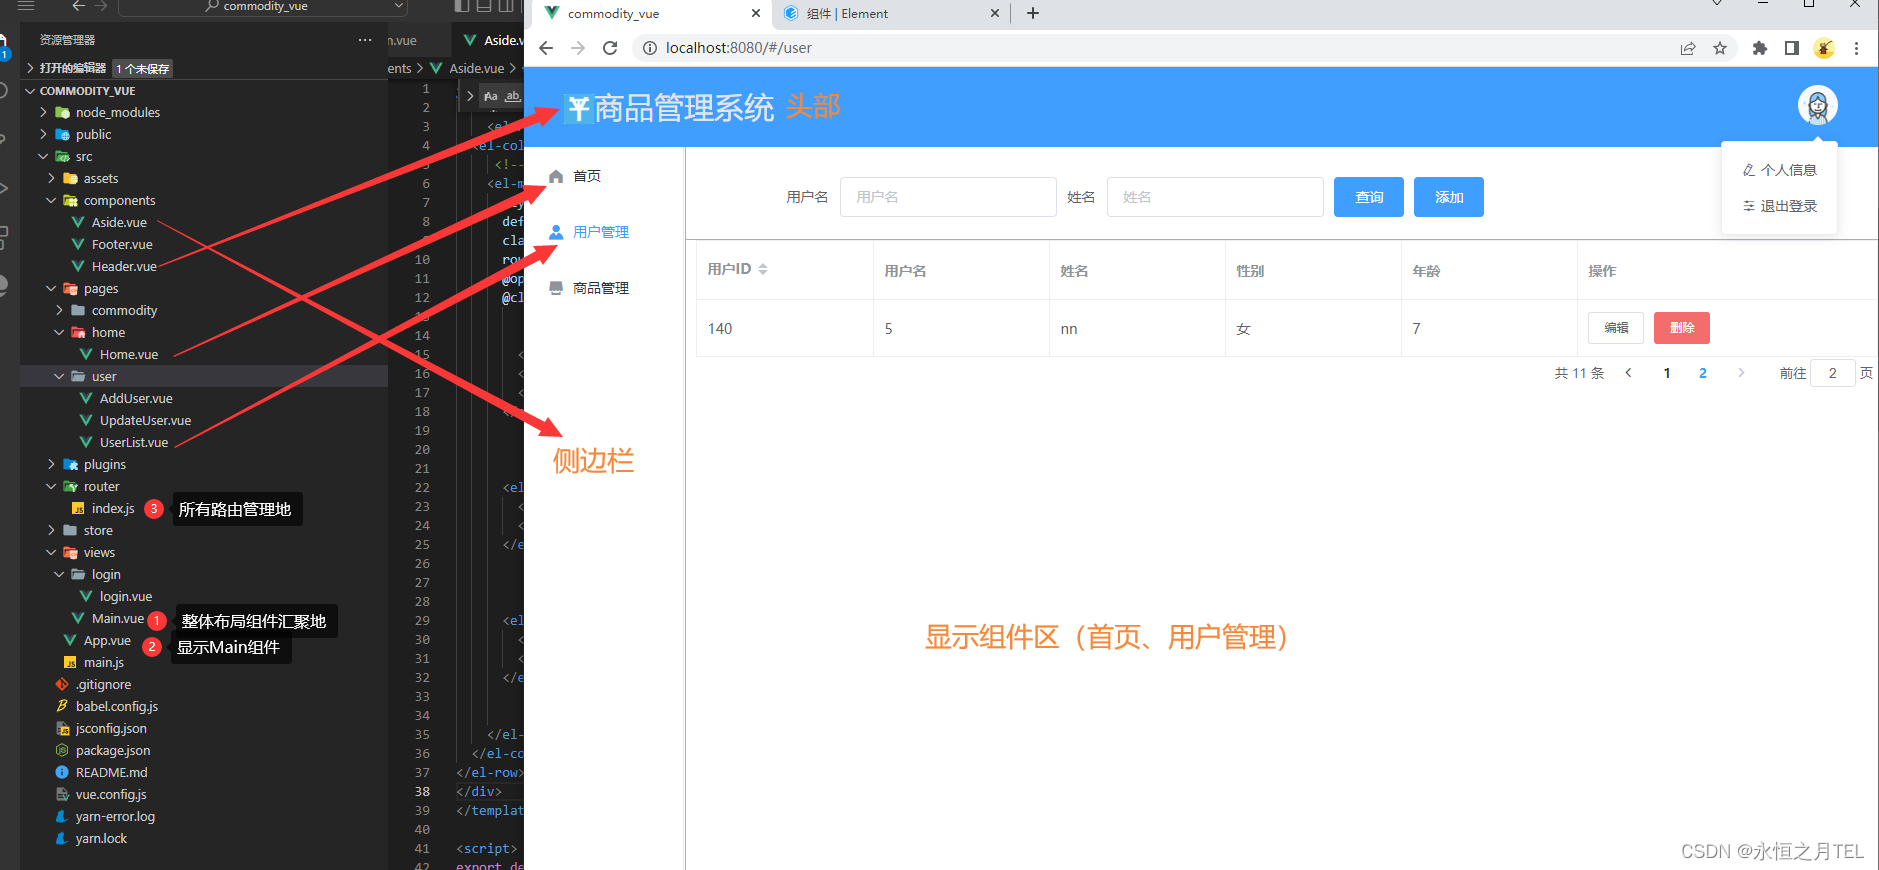This screenshot has height=870, width=1879.
Task: Click the Chrome profile avatar icon
Action: point(1824,48)
